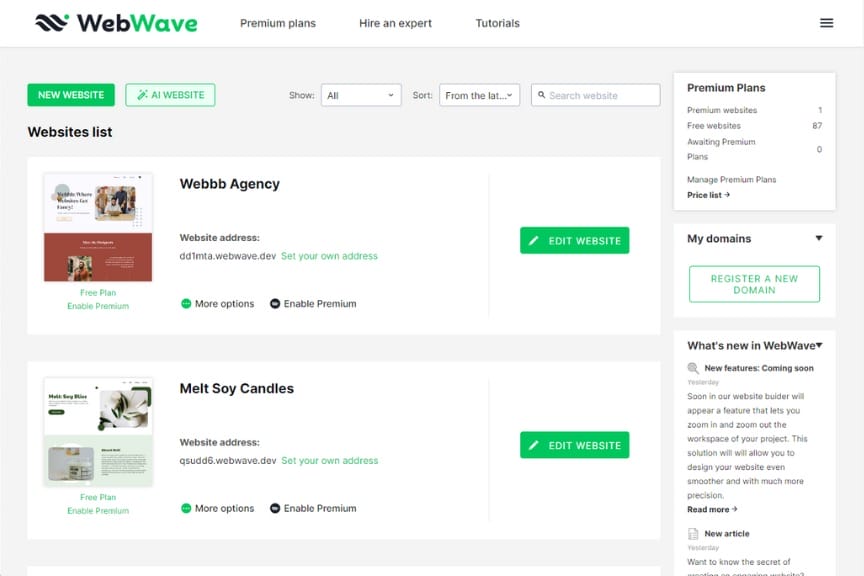The image size is (864, 576).
Task: Click the Webbb Agency site thumbnail
Action: (98, 227)
